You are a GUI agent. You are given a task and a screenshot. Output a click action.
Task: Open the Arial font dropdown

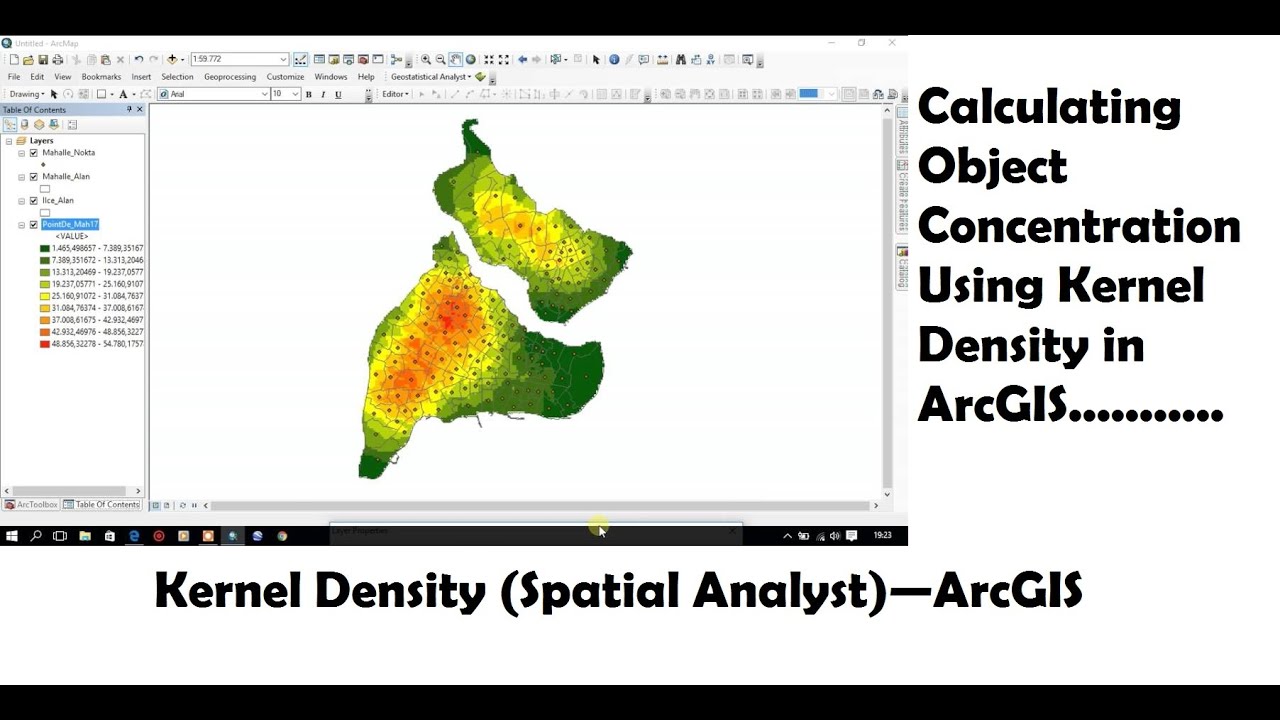point(264,94)
